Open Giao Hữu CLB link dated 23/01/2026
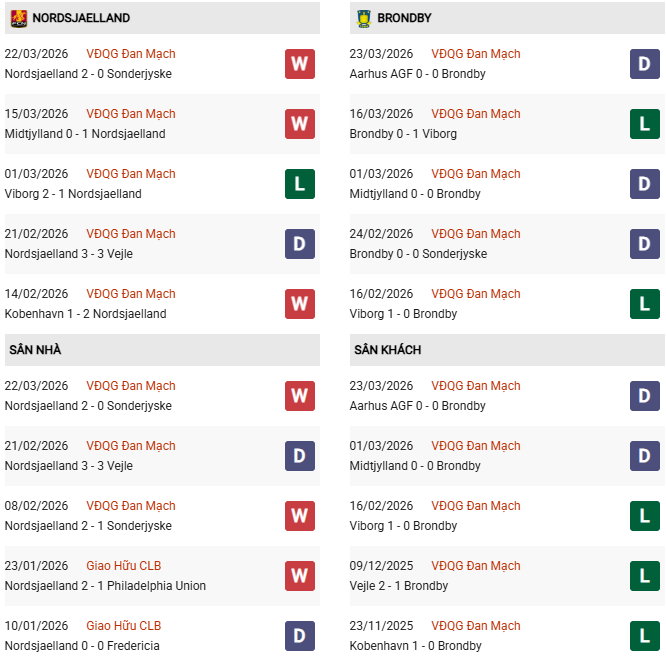The image size is (666, 659). (124, 566)
